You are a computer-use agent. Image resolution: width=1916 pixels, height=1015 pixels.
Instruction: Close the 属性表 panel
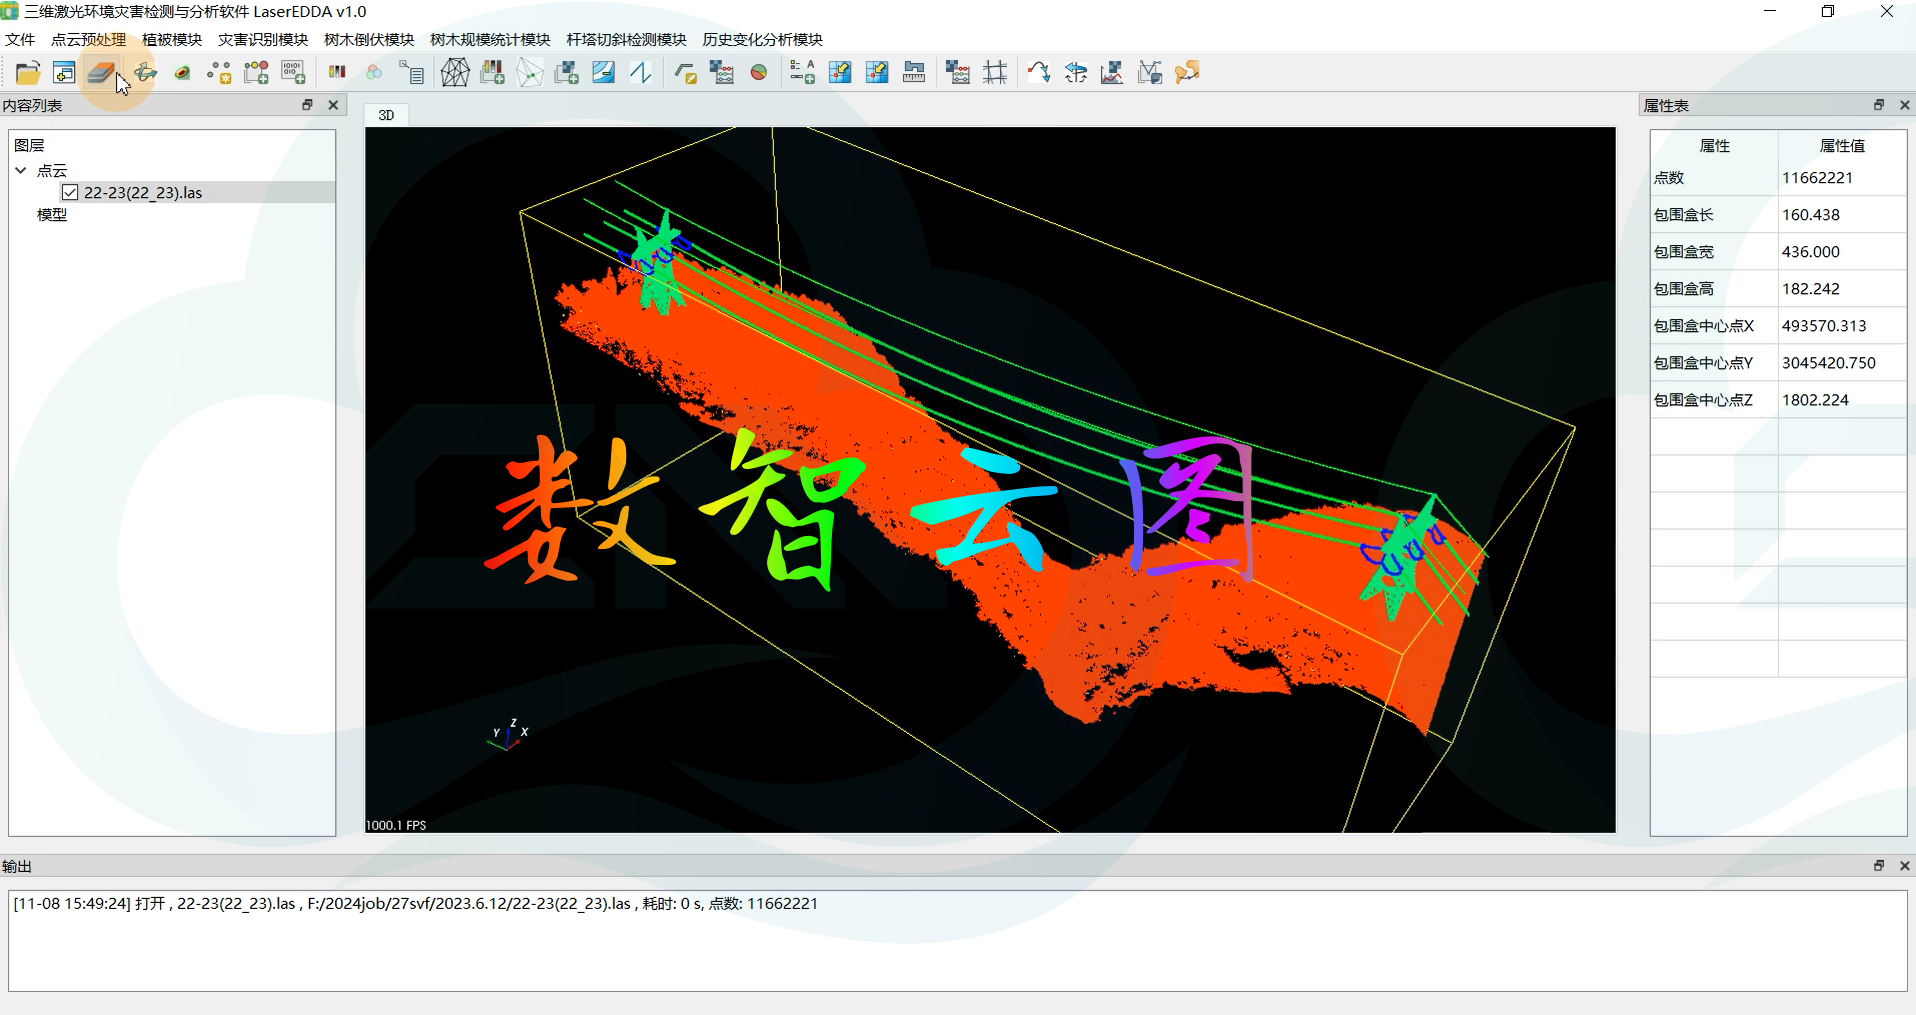pyautogui.click(x=1904, y=105)
